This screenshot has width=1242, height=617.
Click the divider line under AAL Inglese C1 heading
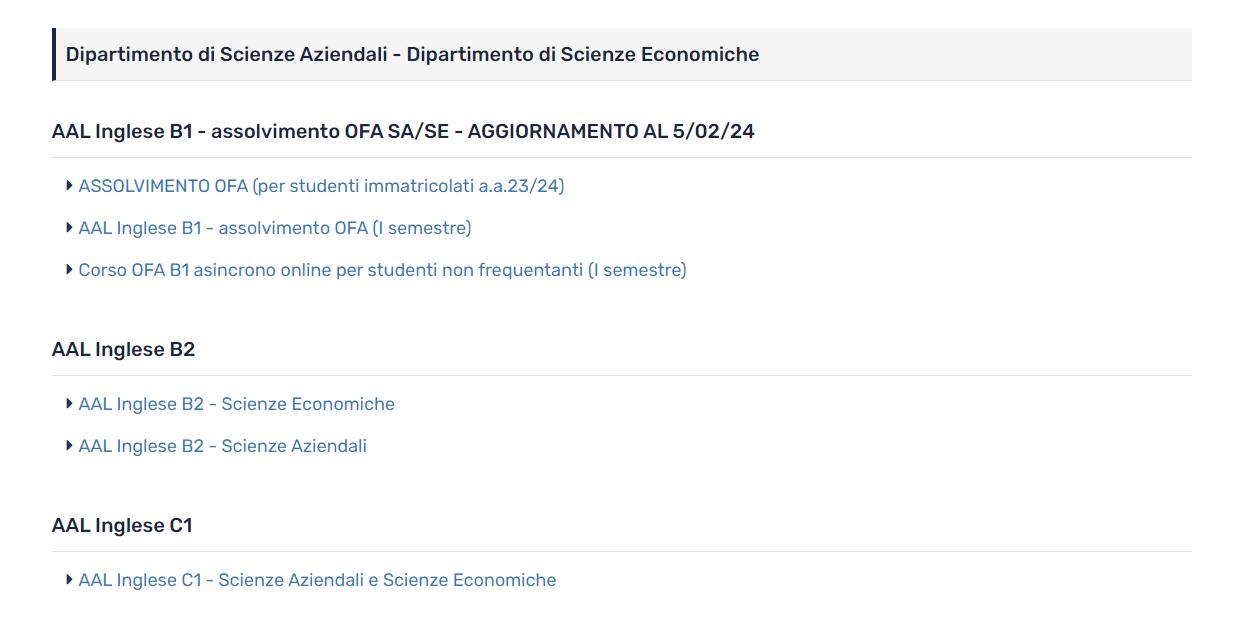[621, 551]
